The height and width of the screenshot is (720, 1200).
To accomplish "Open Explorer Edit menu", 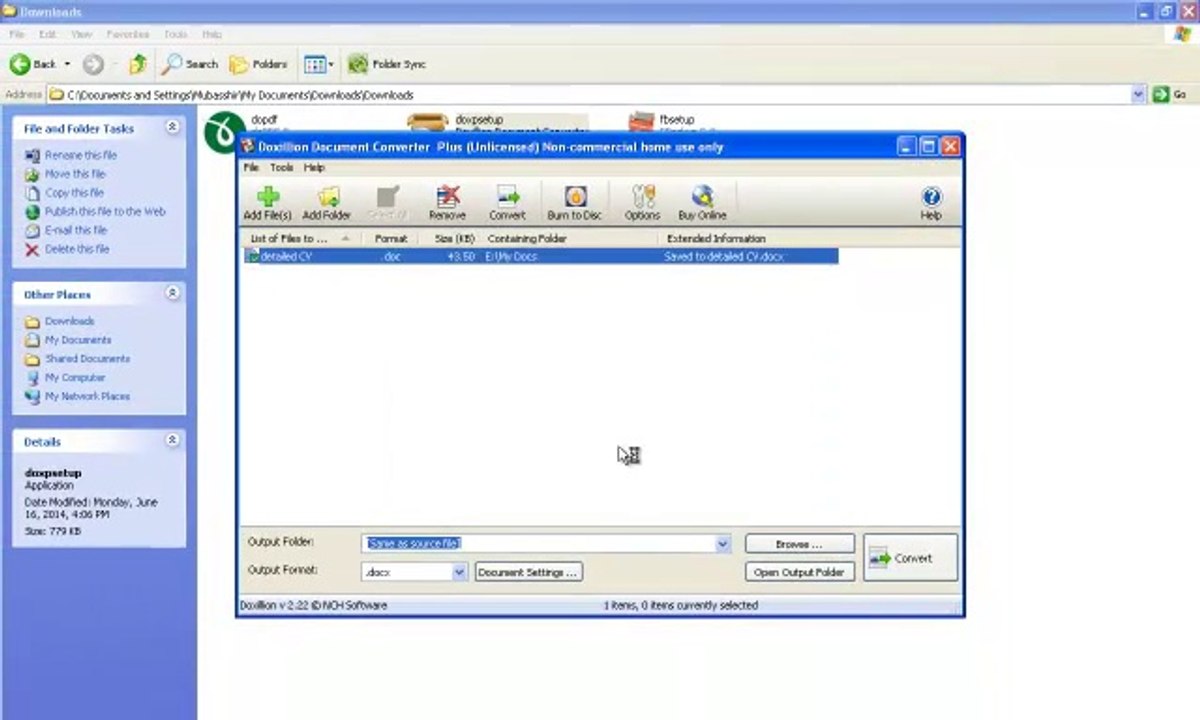I will pyautogui.click(x=47, y=34).
